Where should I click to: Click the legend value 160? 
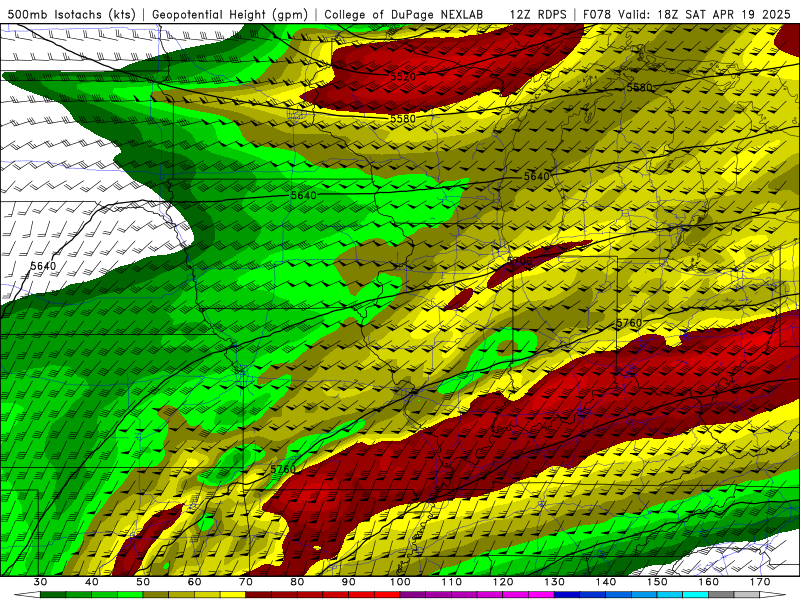click(709, 582)
